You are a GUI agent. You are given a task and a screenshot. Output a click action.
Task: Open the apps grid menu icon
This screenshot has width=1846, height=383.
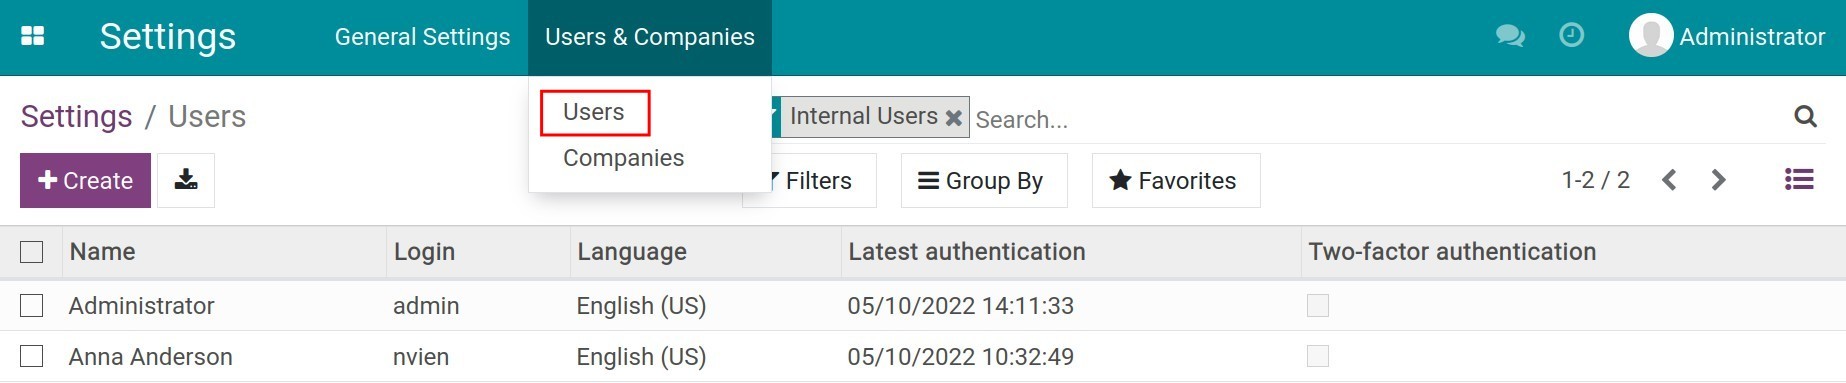pyautogui.click(x=33, y=36)
